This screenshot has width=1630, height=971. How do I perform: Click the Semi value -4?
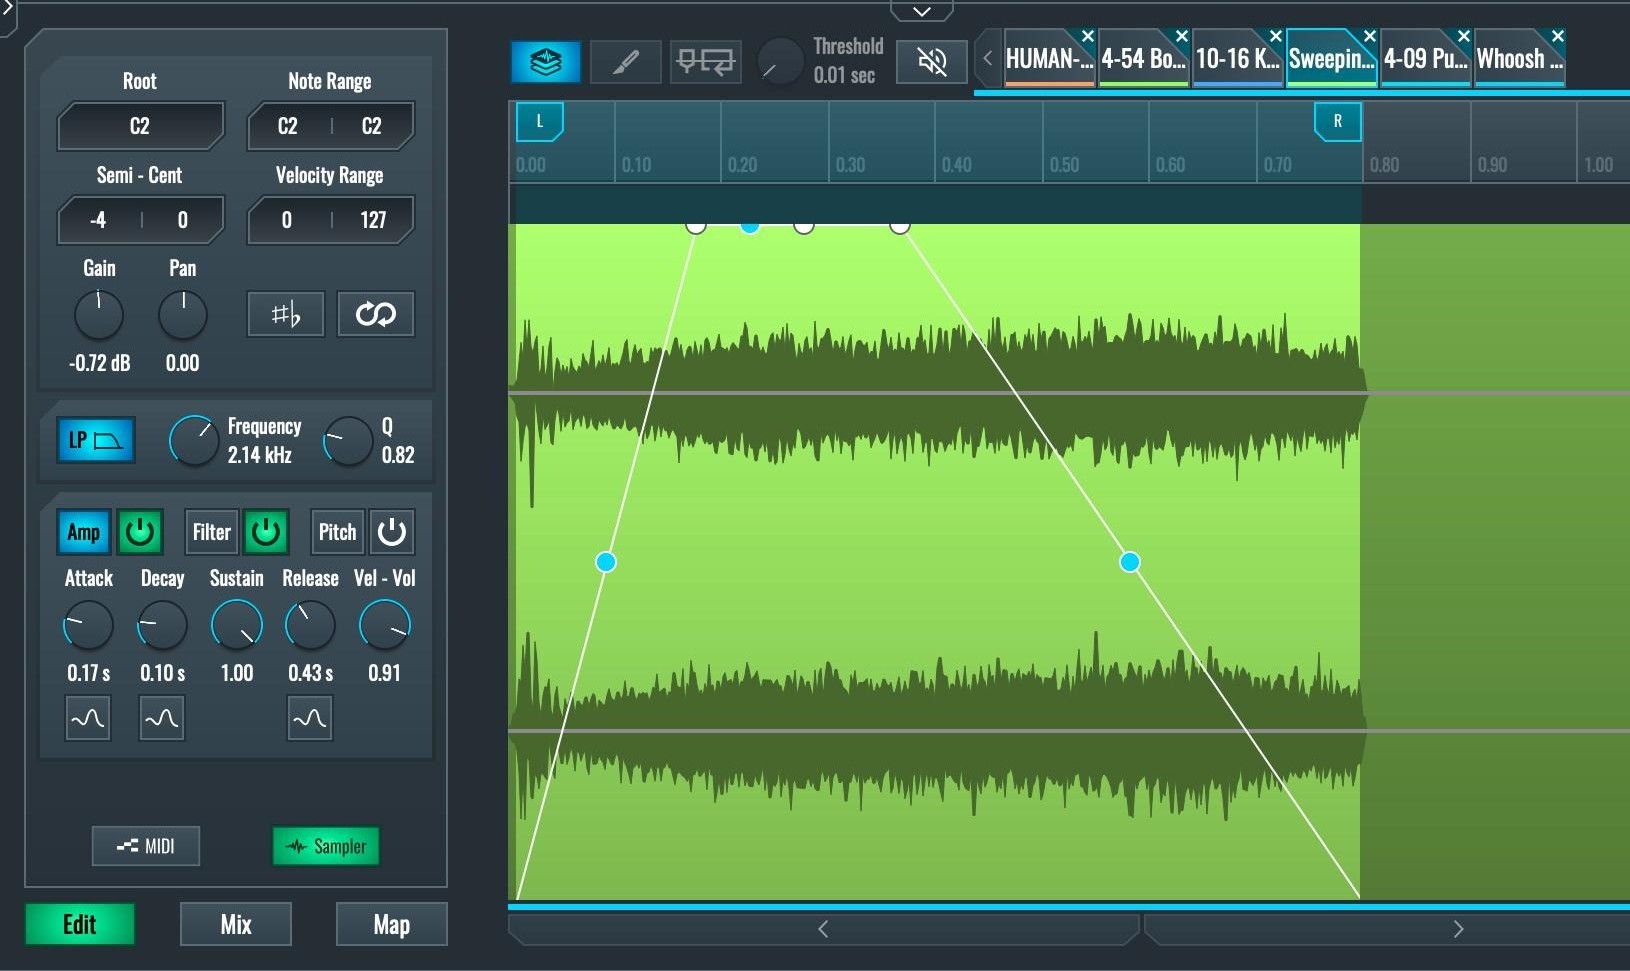(98, 220)
